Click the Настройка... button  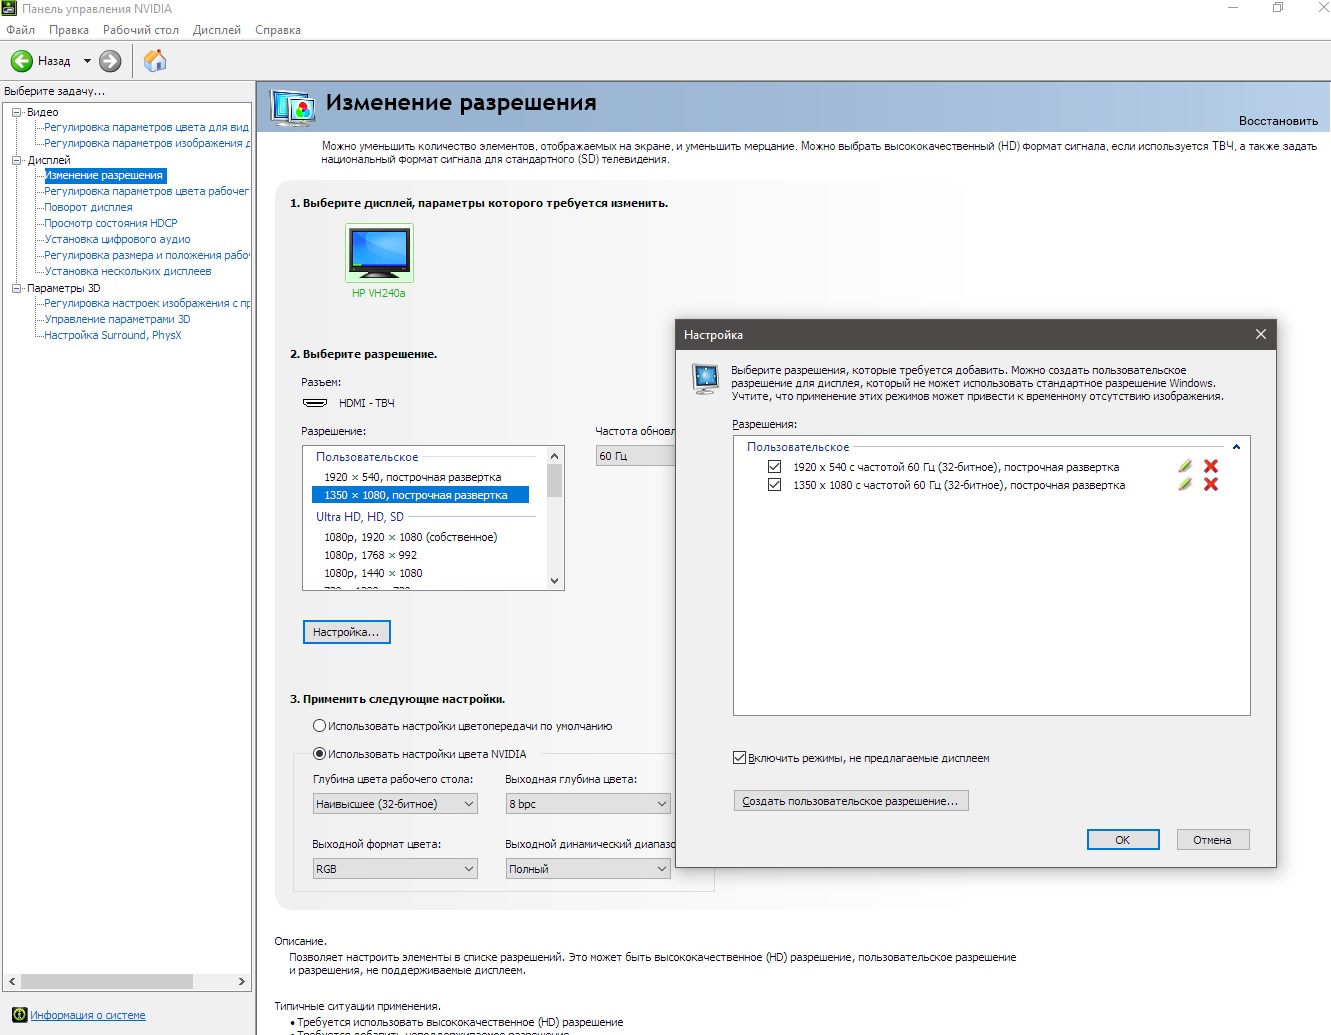coord(346,632)
